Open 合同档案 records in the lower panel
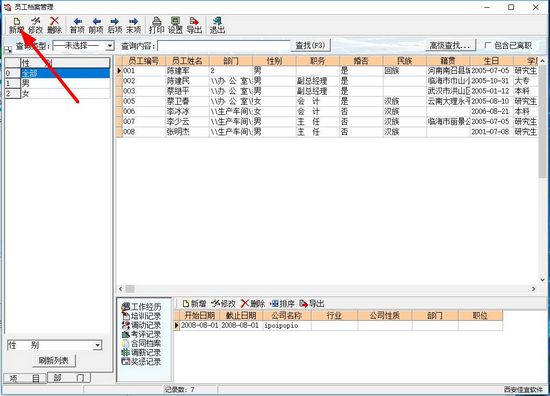 pos(141,343)
